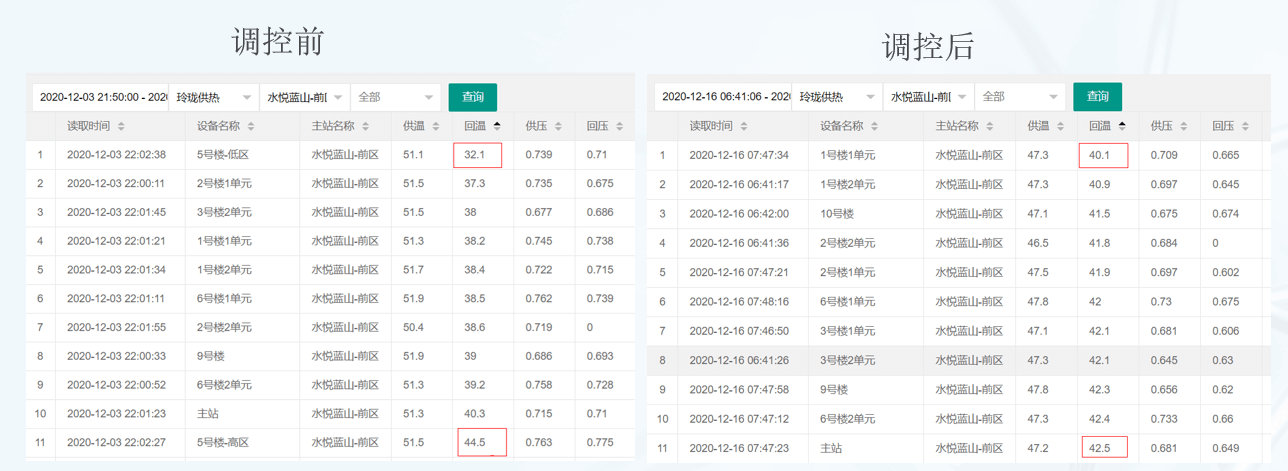
Task: Sort 供温 column in the 调控后 table
Action: click(1059, 127)
